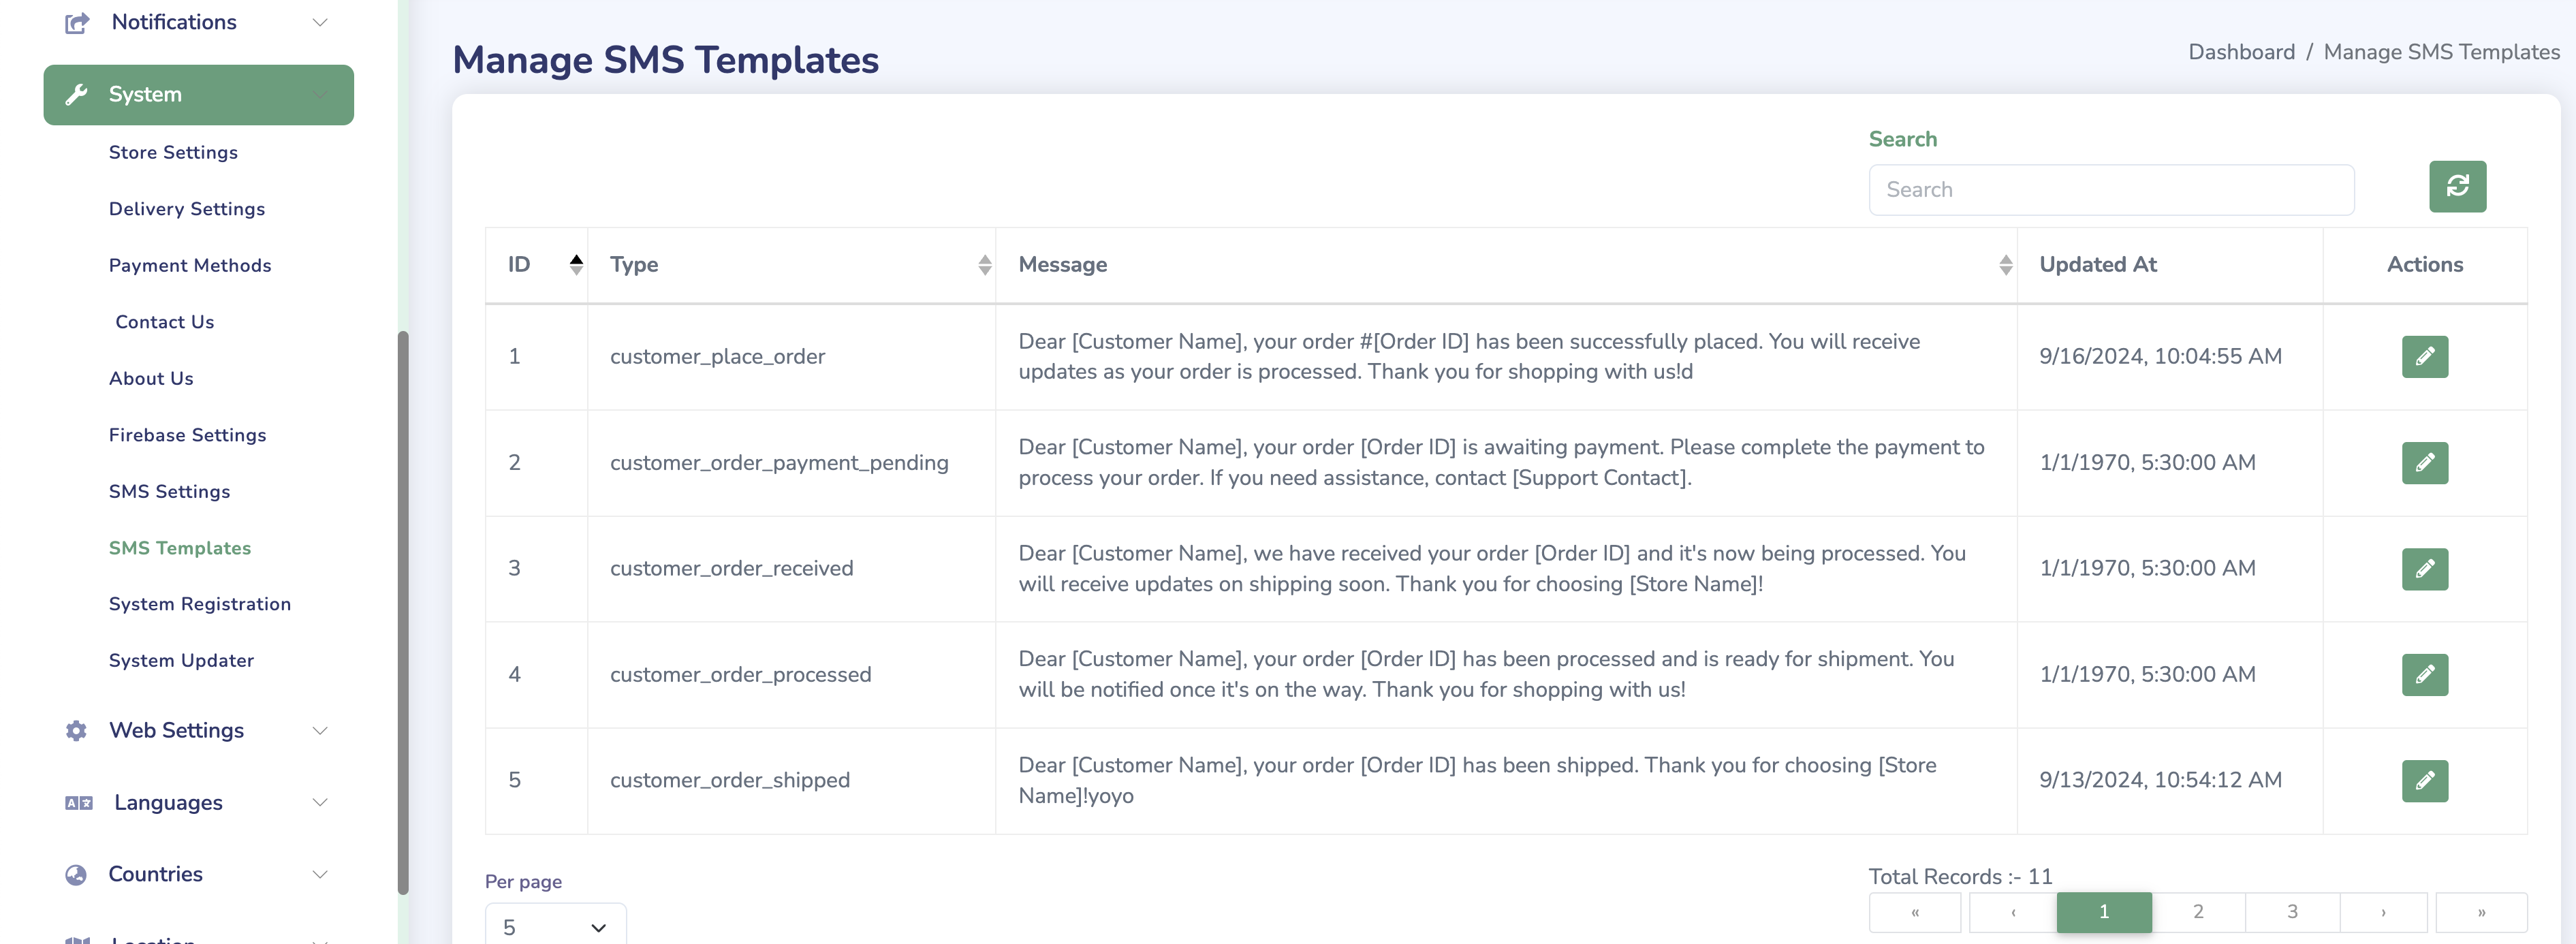Focus the Search input field
This screenshot has width=2576, height=944.
[2111, 190]
